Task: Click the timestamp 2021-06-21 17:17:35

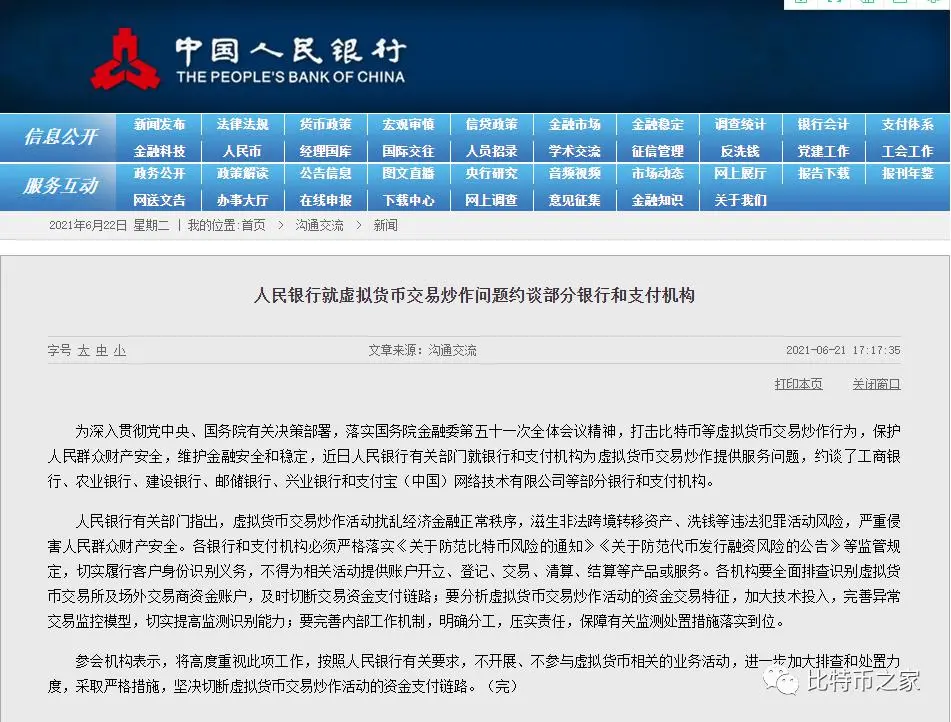Action: click(843, 351)
